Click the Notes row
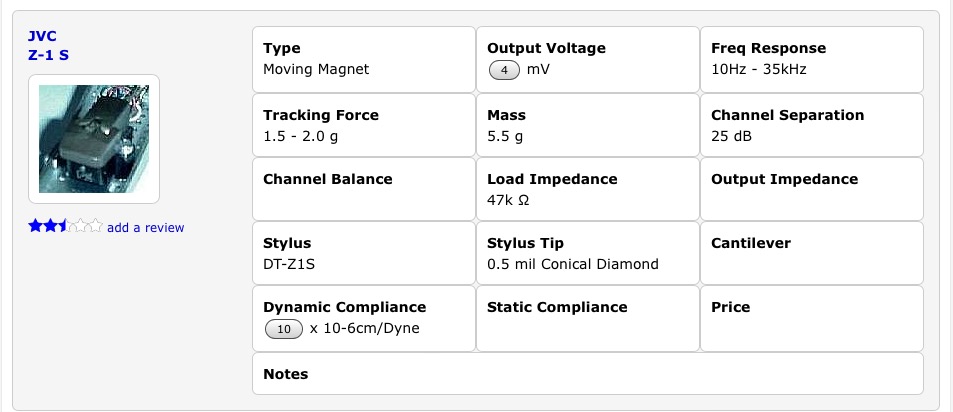 click(587, 374)
